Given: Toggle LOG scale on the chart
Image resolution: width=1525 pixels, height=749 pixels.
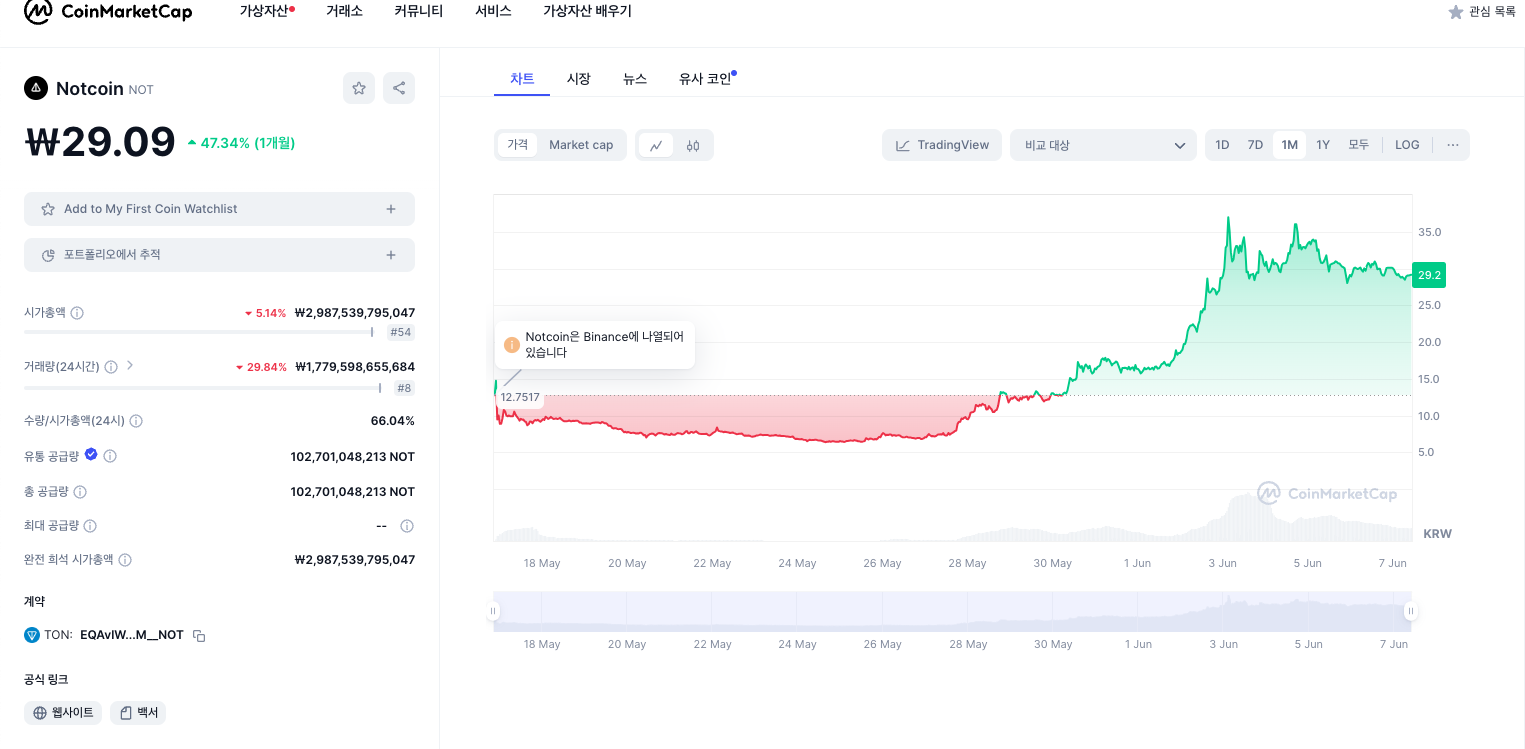Looking at the screenshot, I should (x=1407, y=145).
